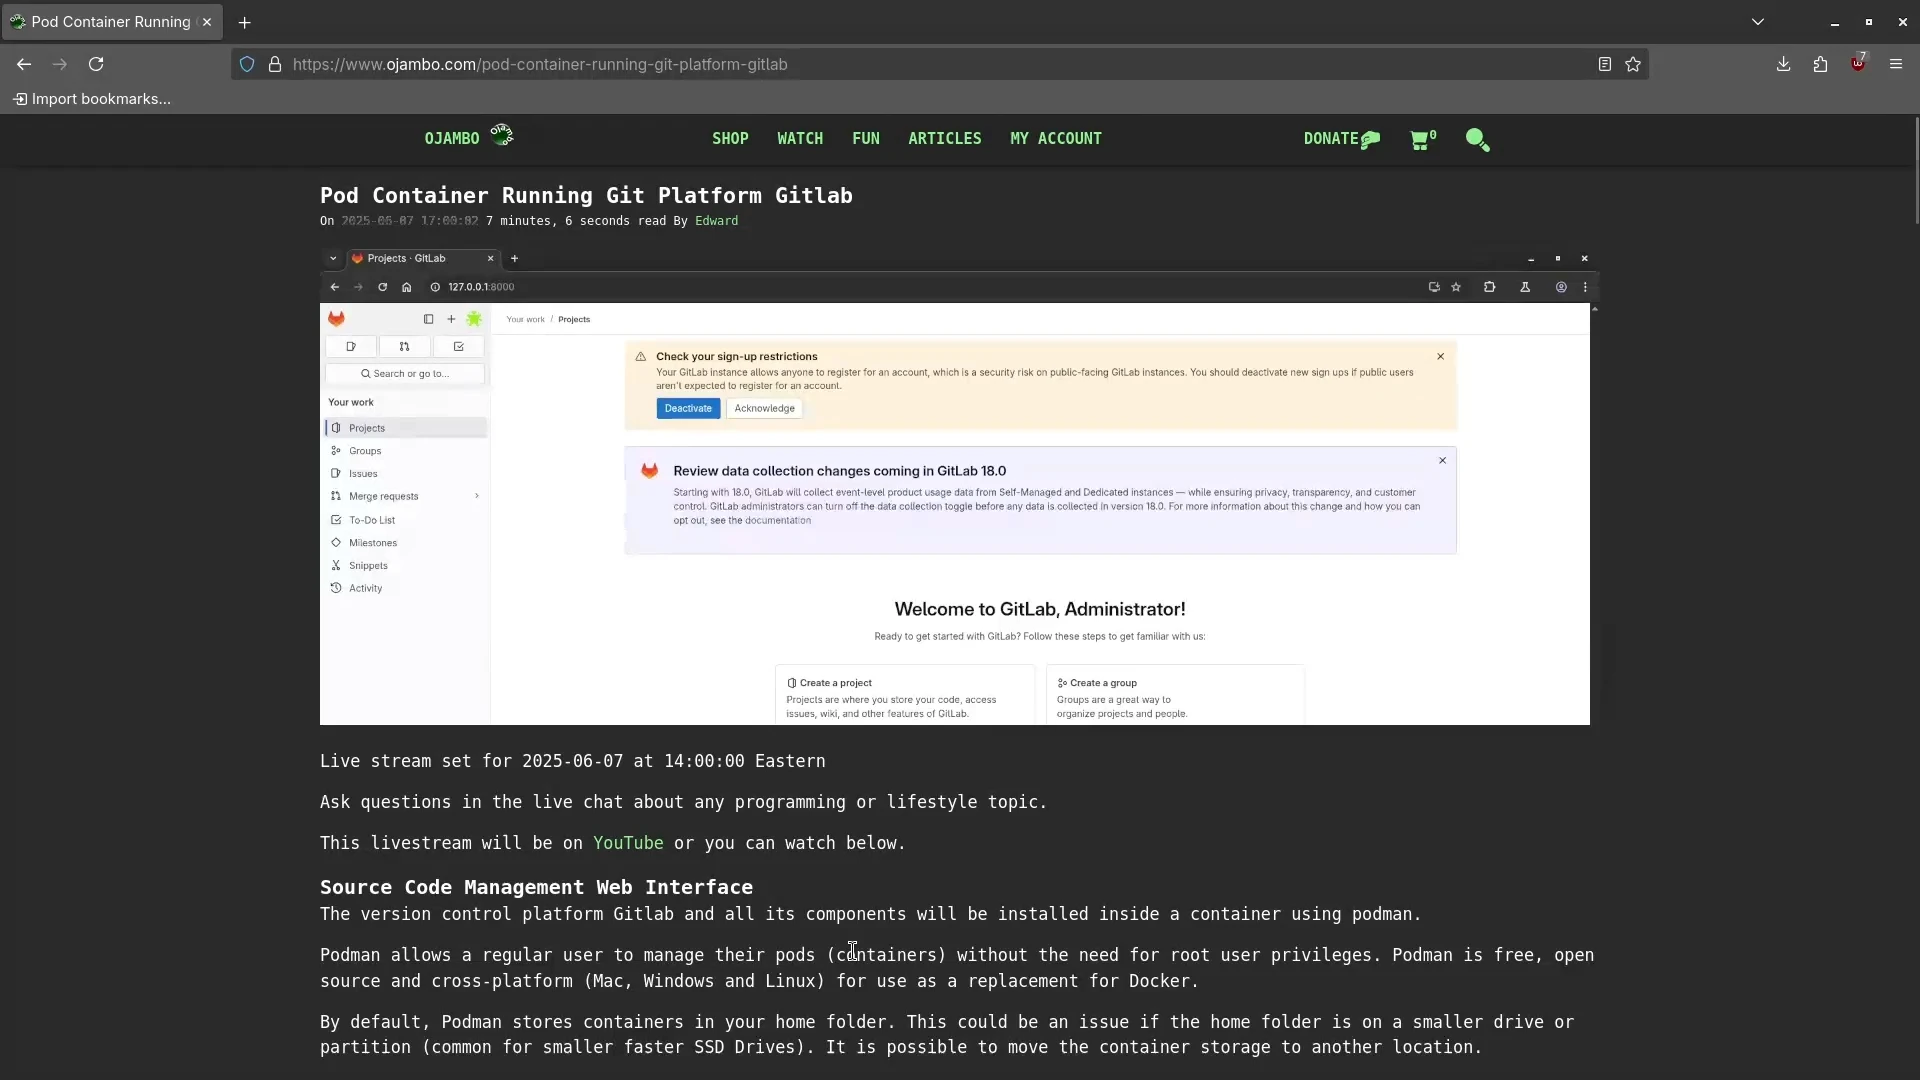The image size is (1920, 1080).
Task: Click the DONATE link
Action: [x=1342, y=139]
